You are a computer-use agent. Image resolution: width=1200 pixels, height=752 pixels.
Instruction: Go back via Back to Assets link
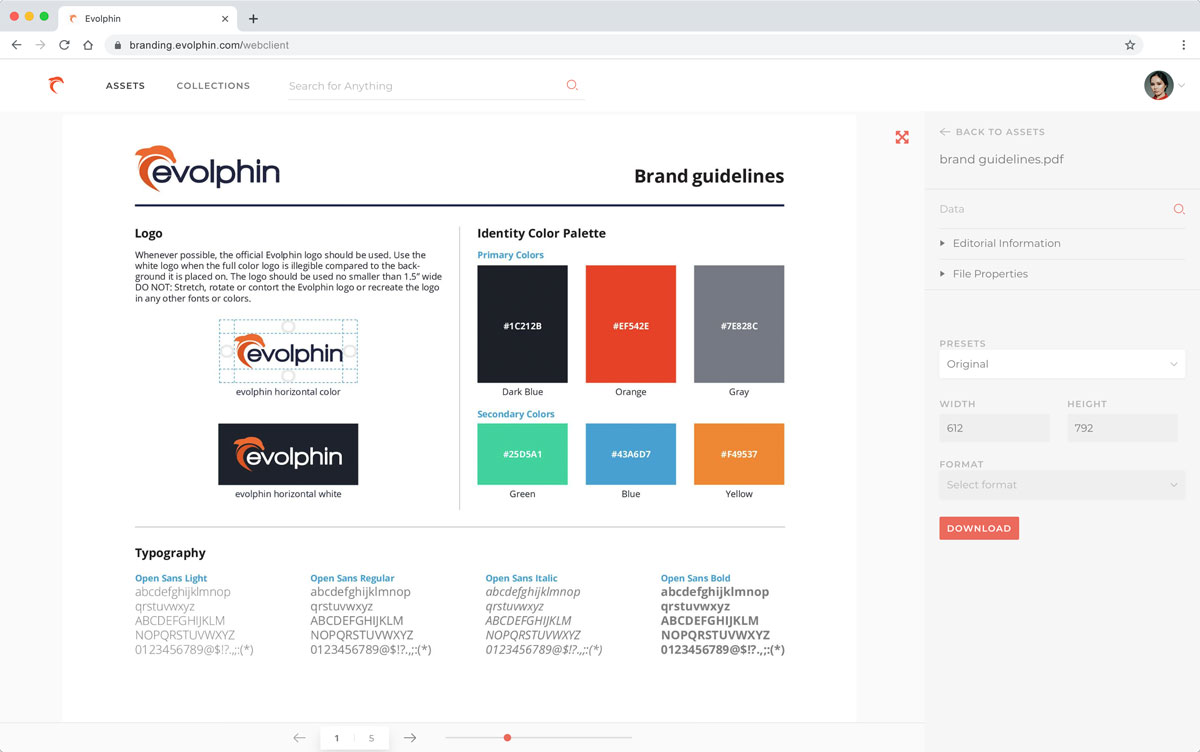tap(992, 132)
